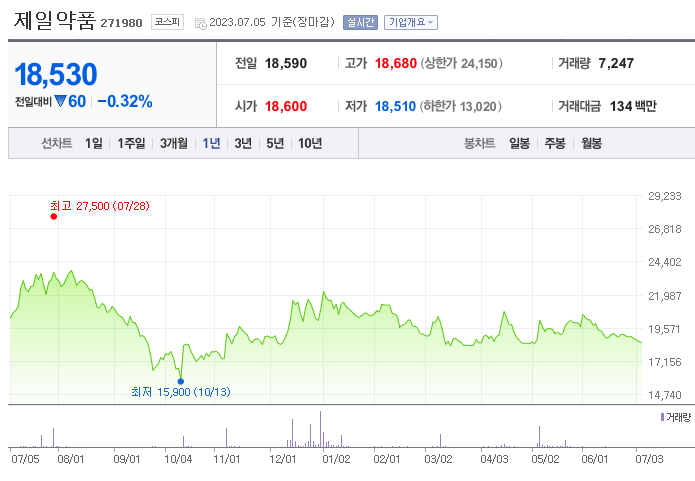695x481 pixels.
Task: Click the 29,233 price axis label
Action: tap(665, 196)
